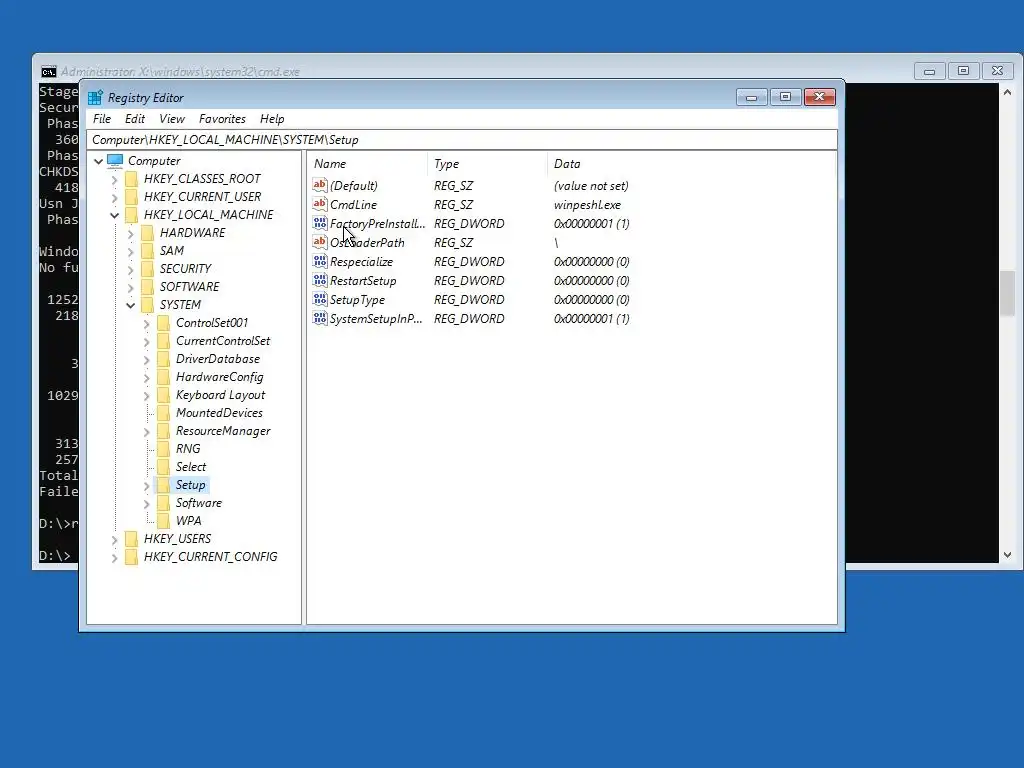1024x768 pixels.
Task: Click the cmd.exe window scrollbar thumb
Action: pyautogui.click(x=1007, y=293)
